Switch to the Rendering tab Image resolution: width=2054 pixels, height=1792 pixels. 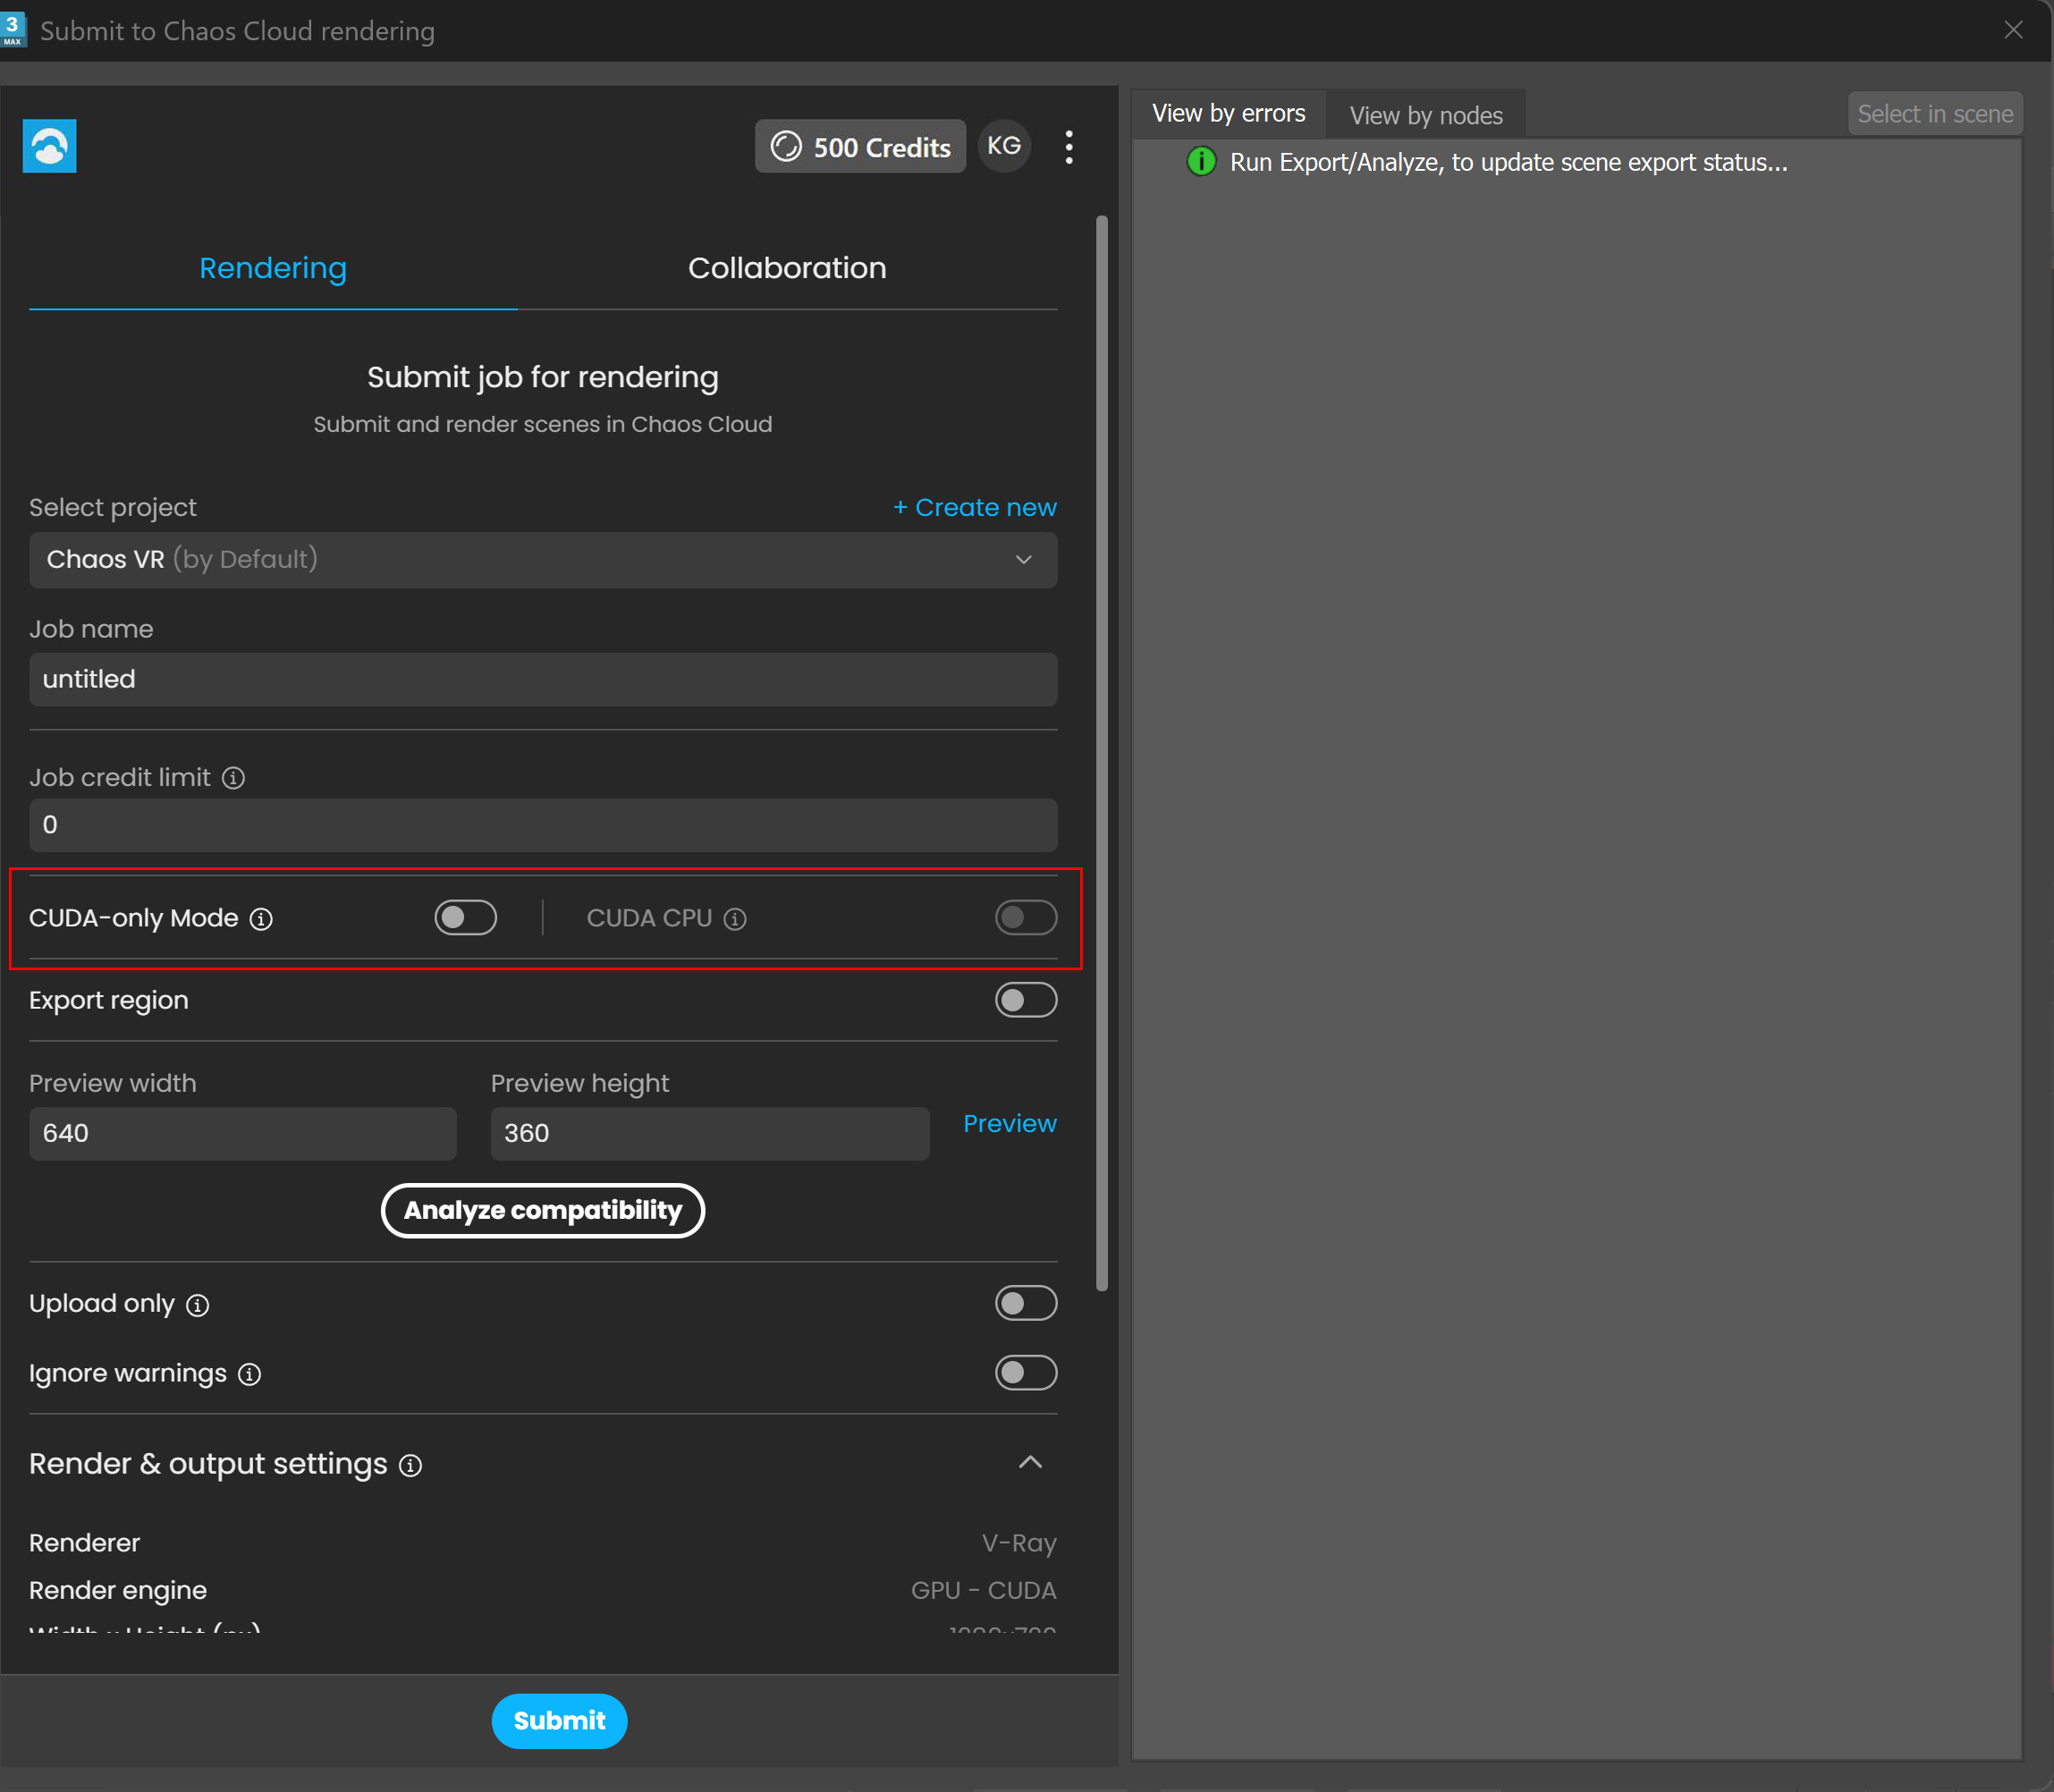coord(273,268)
